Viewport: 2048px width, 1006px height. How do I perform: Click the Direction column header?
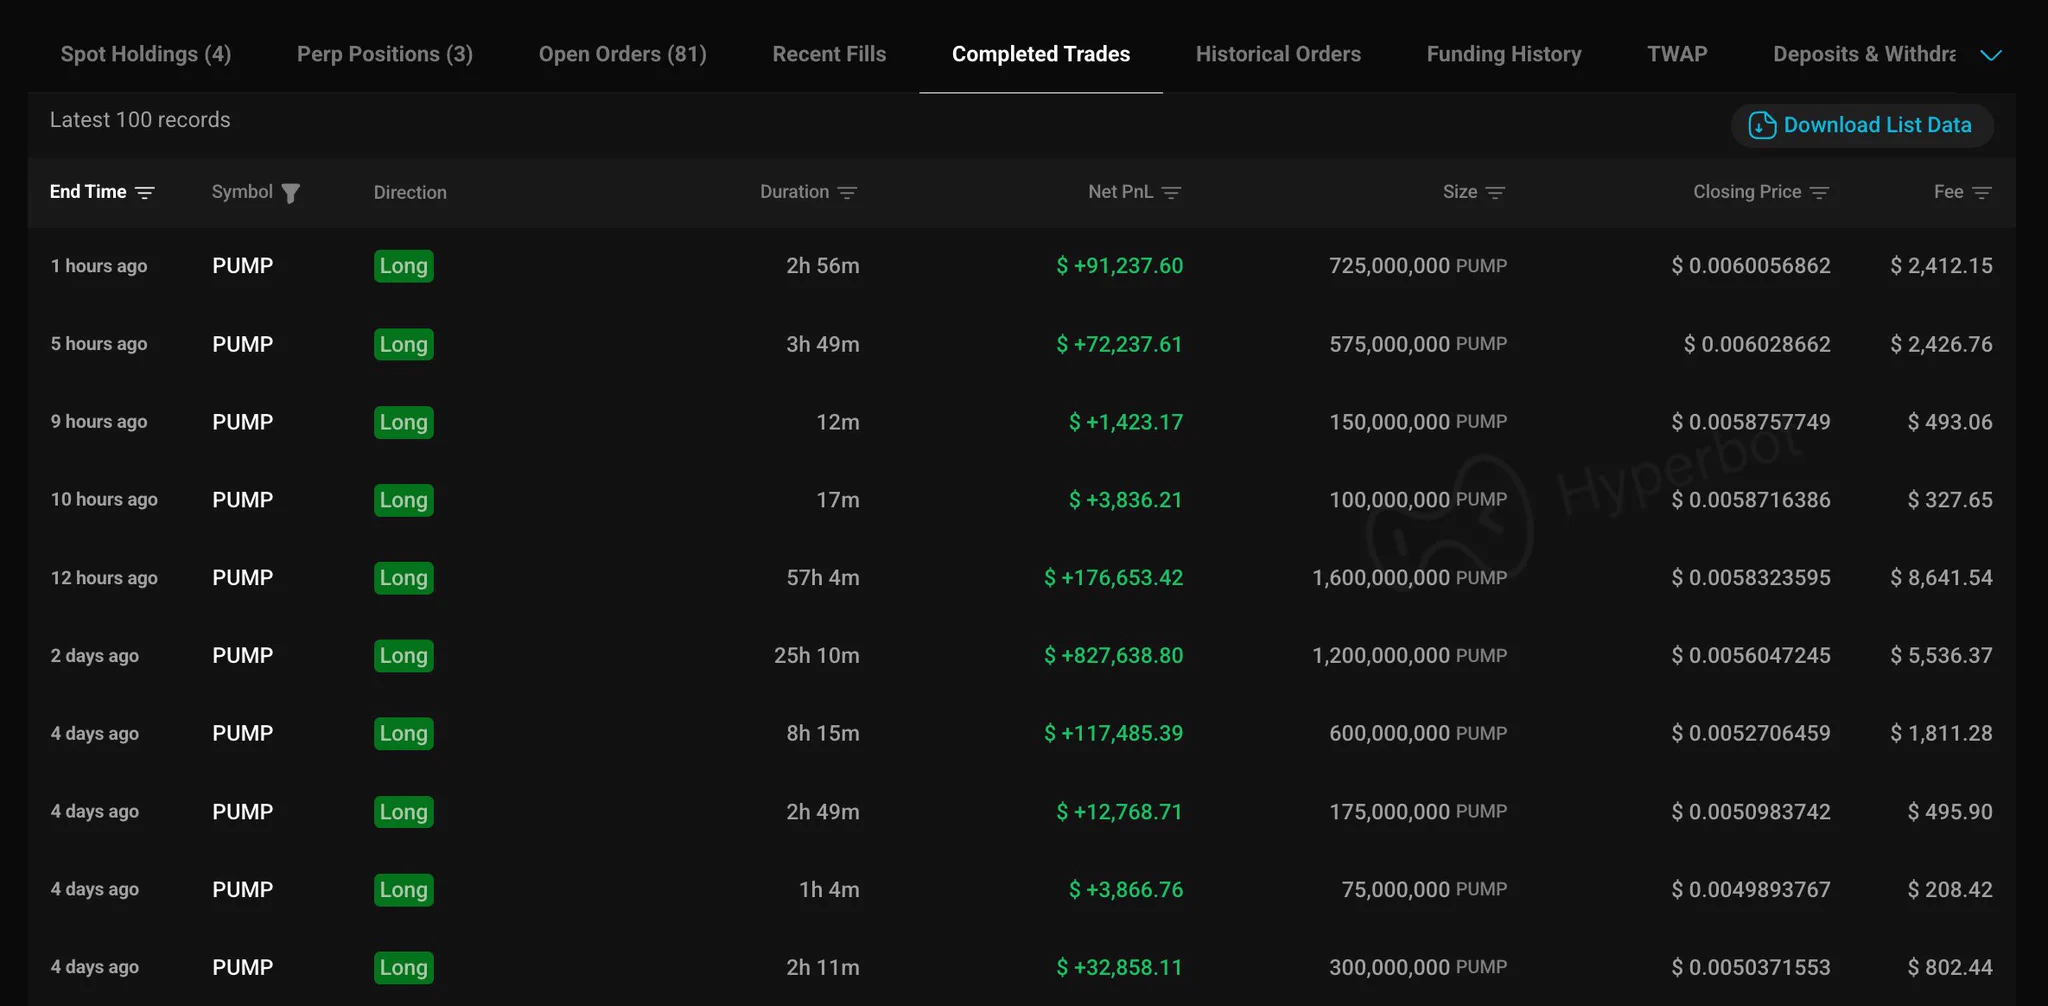pyautogui.click(x=410, y=192)
